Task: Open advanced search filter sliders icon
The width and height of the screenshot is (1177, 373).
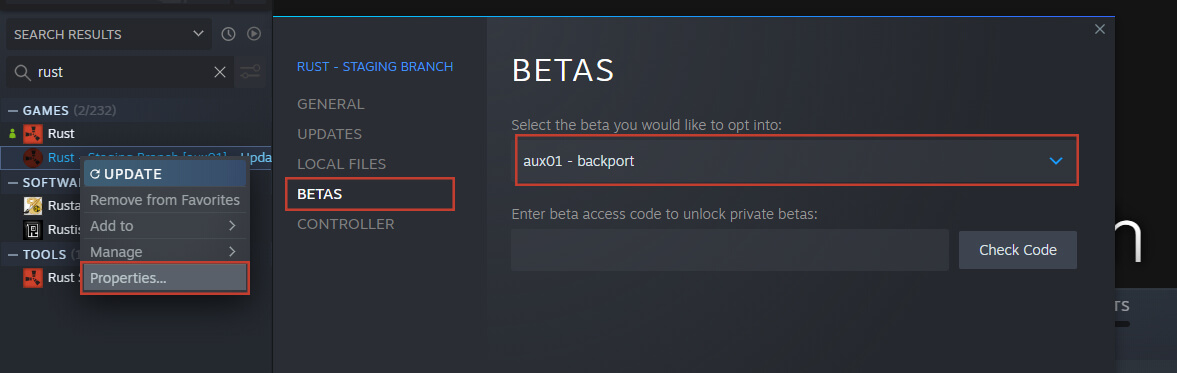Action: pos(250,72)
